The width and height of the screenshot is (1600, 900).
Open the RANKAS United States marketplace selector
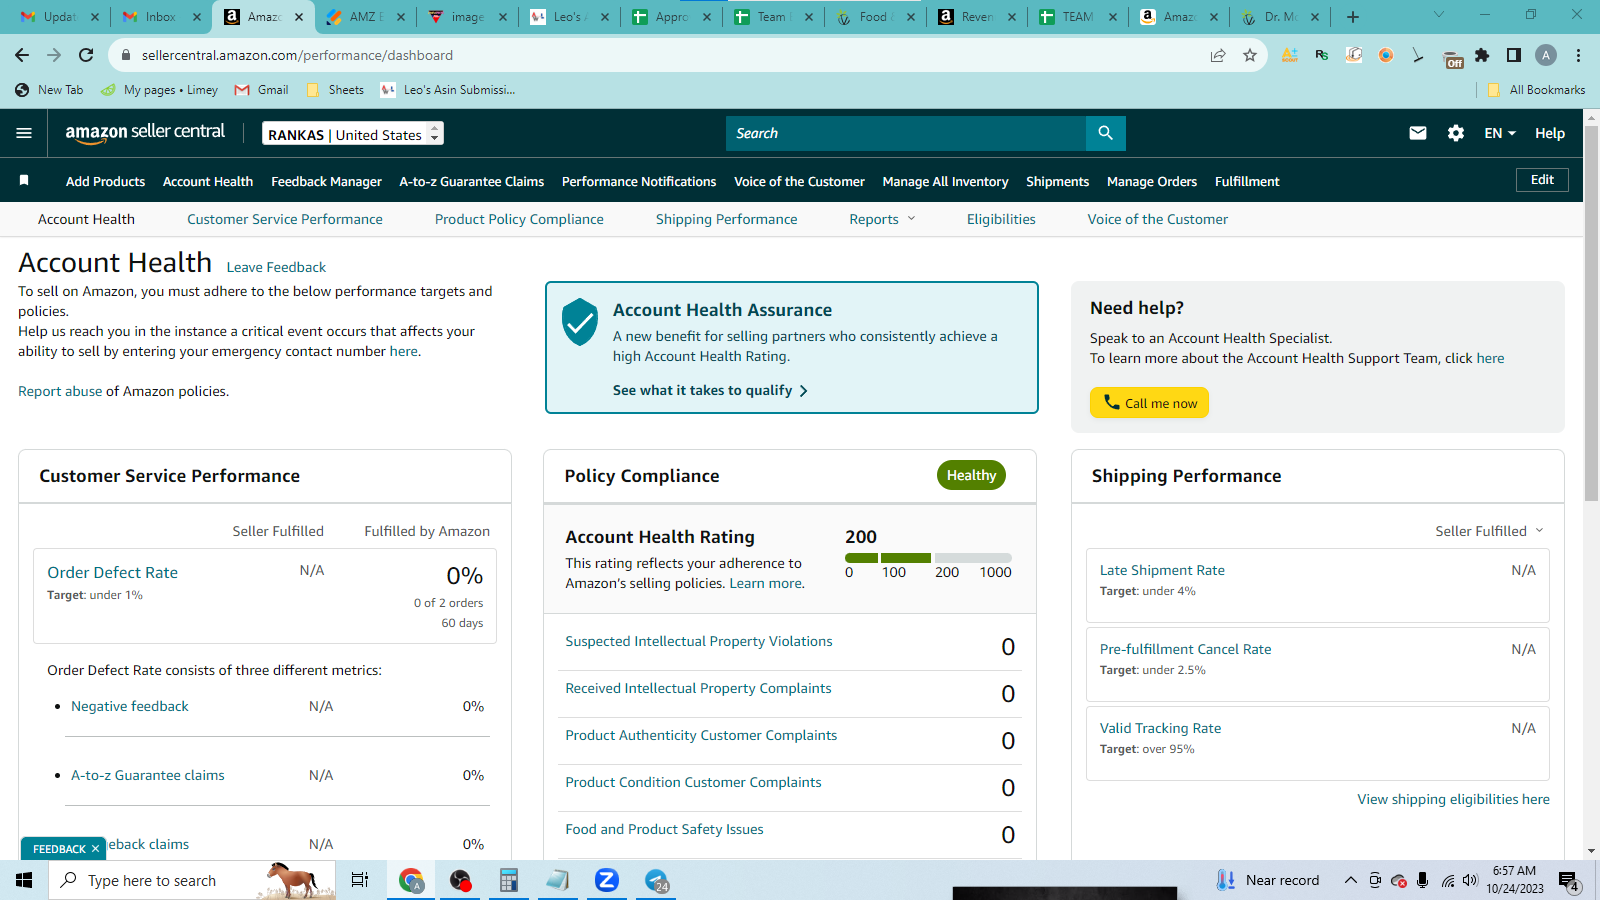(x=353, y=134)
